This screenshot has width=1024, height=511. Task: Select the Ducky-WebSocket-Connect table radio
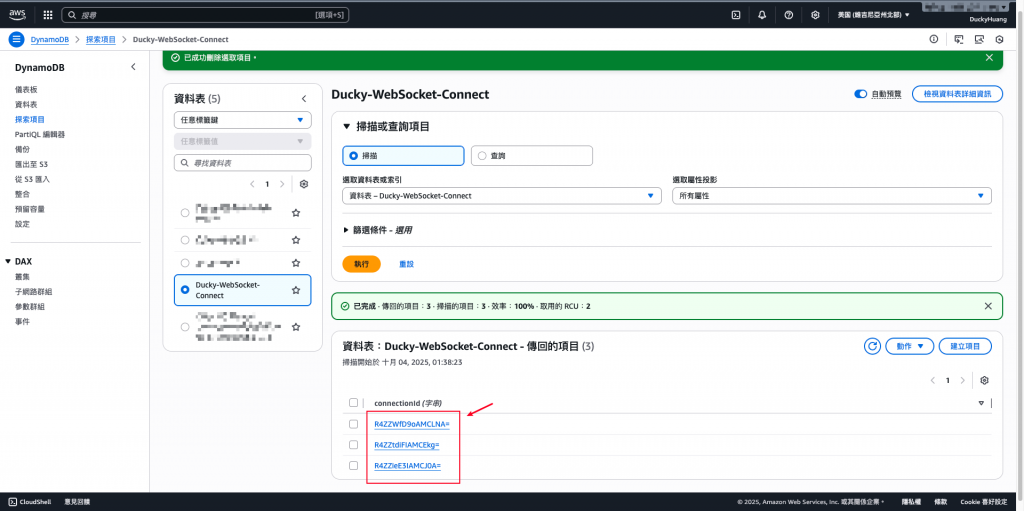185,289
